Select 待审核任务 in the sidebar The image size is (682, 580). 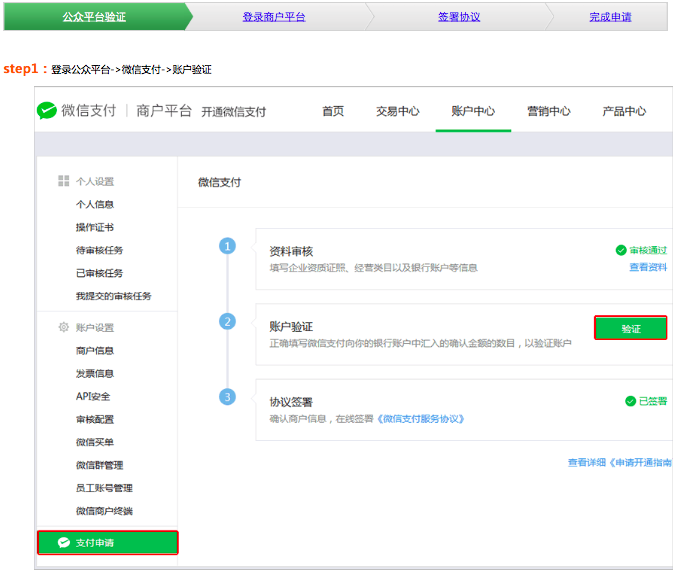(x=100, y=250)
